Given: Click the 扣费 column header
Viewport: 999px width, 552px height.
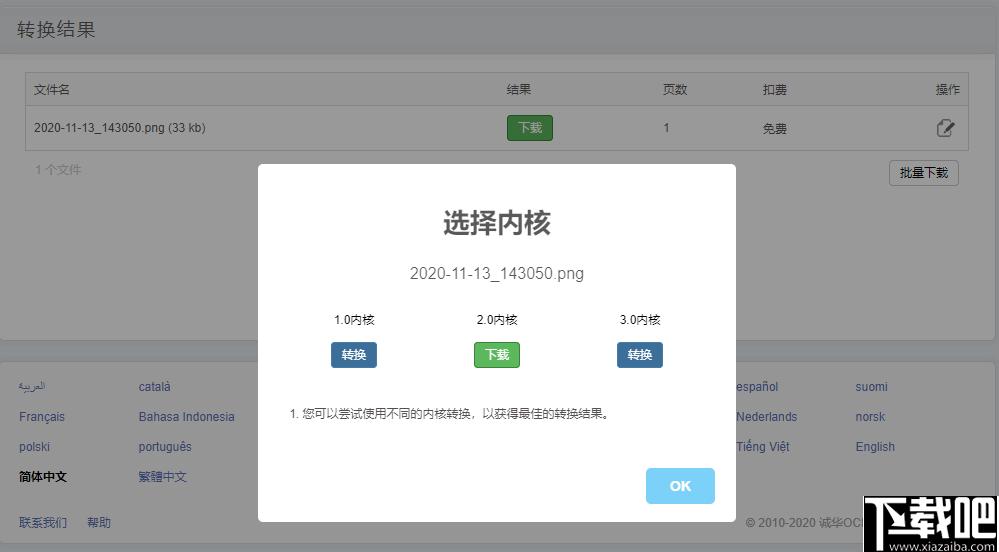Looking at the screenshot, I should tap(775, 90).
